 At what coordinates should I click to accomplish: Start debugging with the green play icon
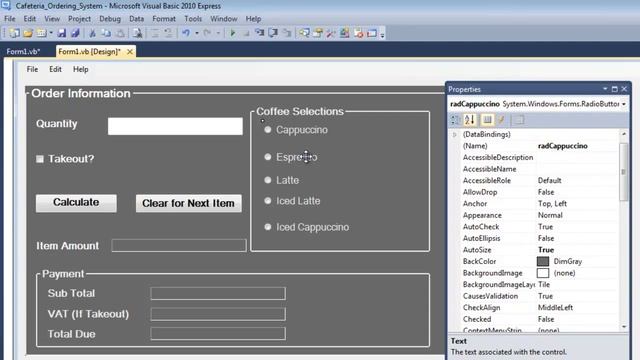233,33
